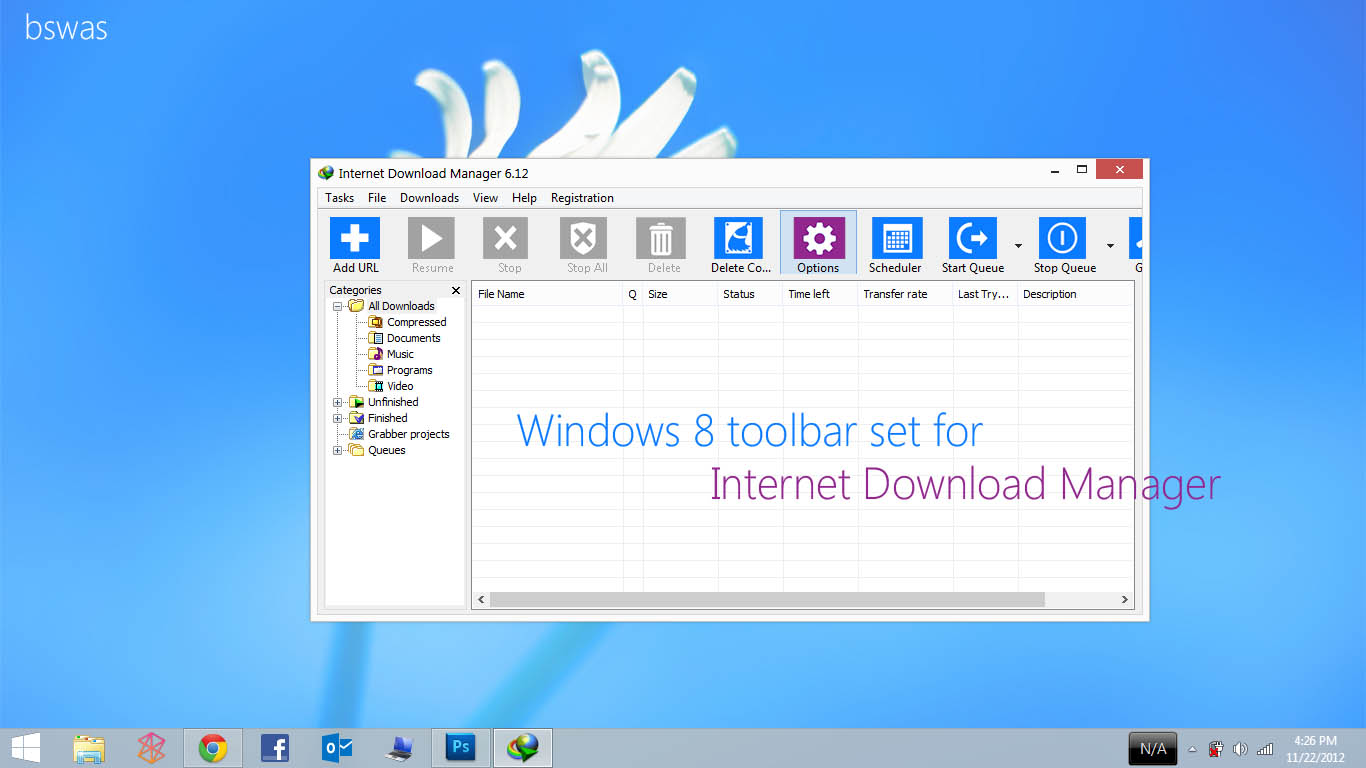
Task: Open the Downloads menu
Action: pyautogui.click(x=429, y=197)
